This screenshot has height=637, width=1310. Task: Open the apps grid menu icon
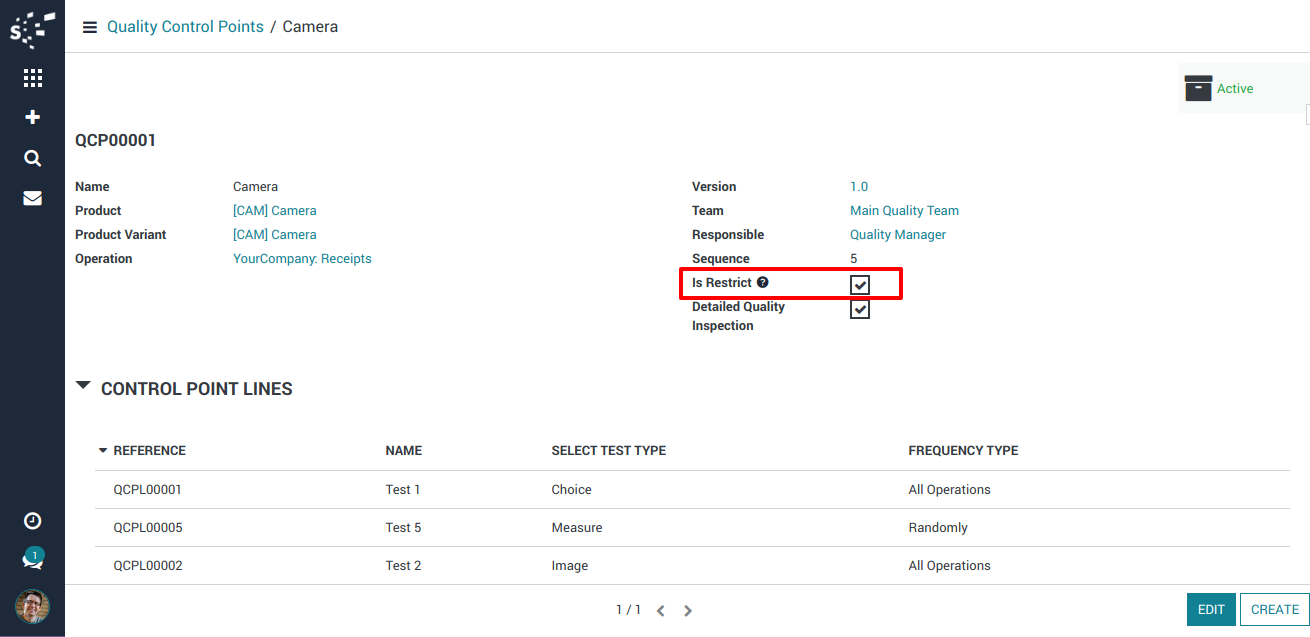coord(32,78)
